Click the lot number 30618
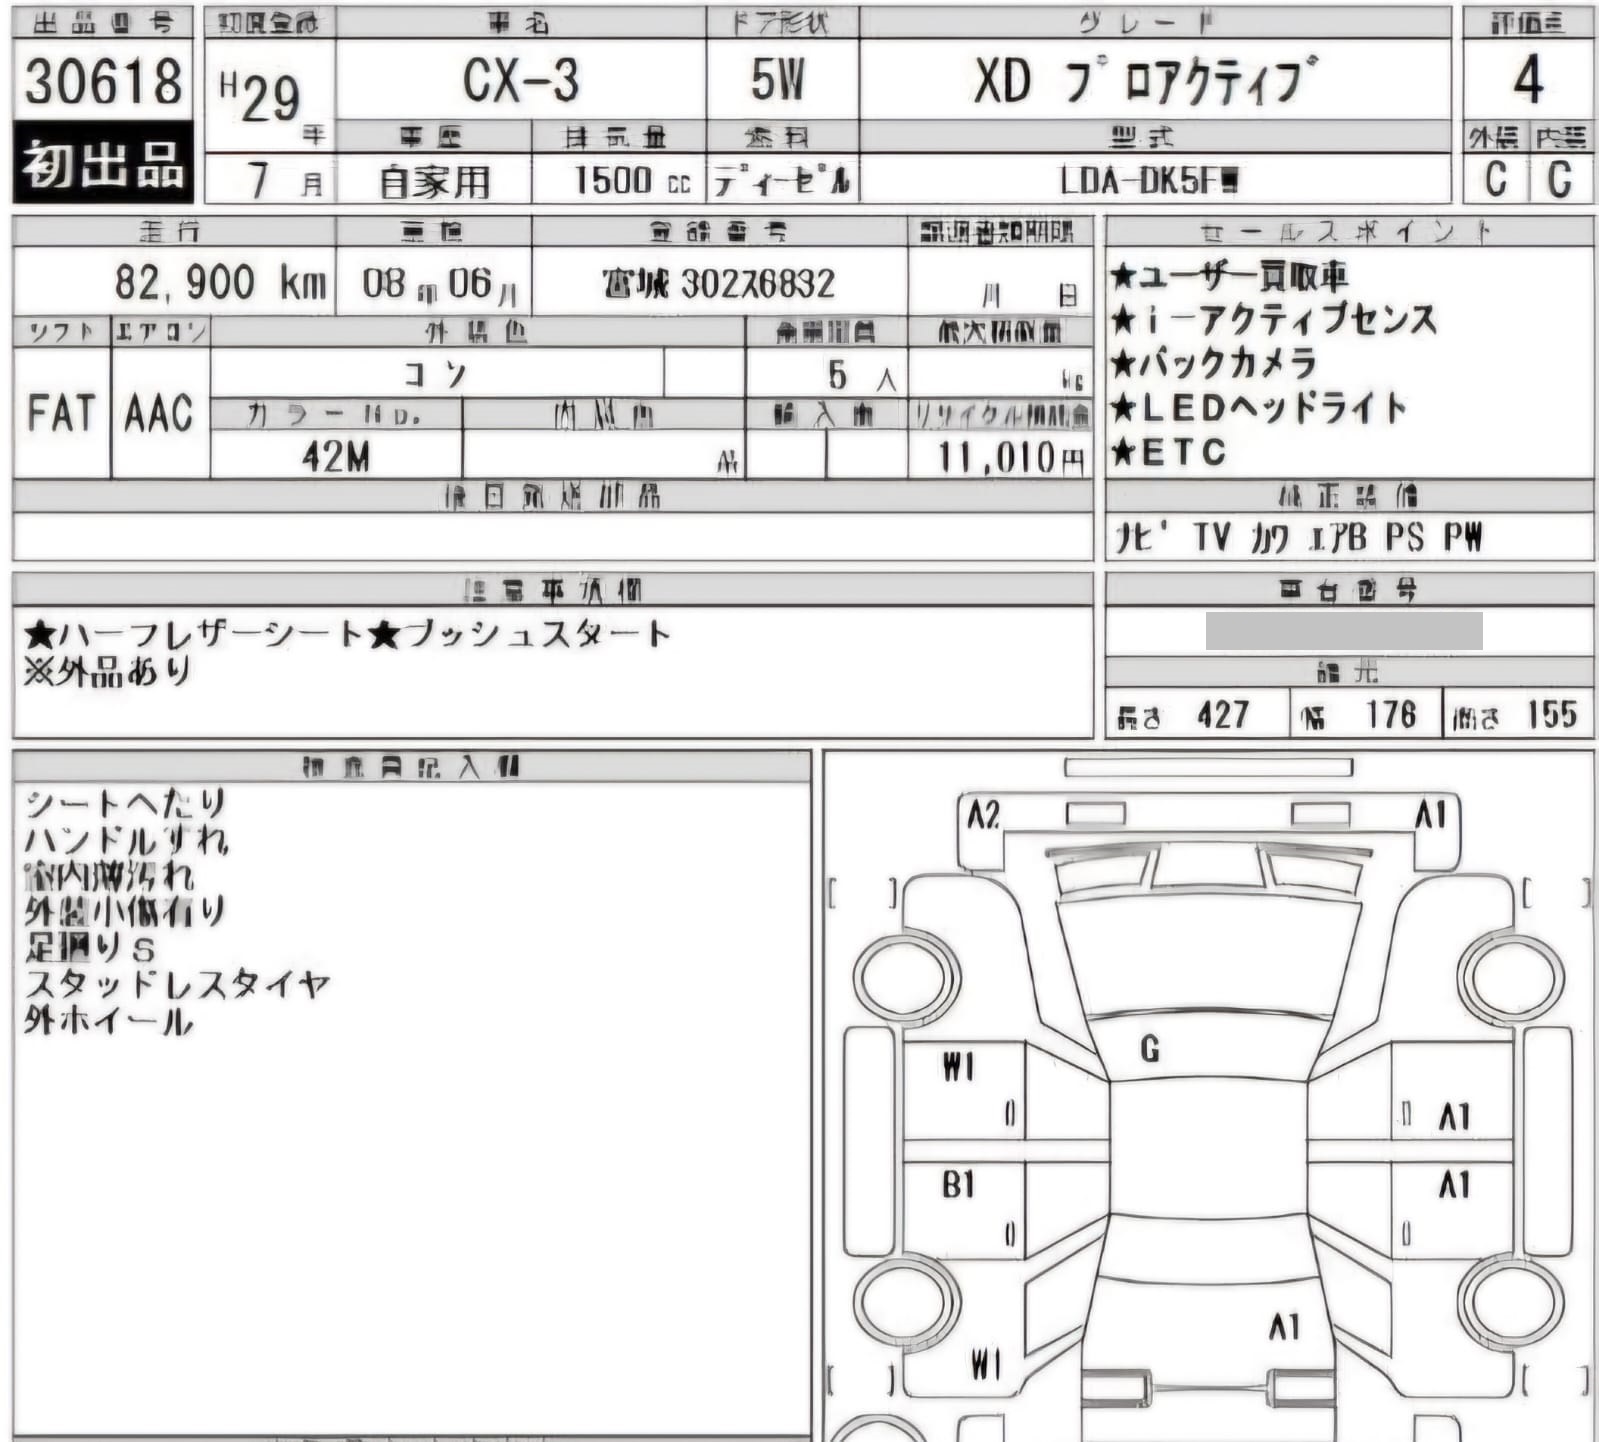 (x=103, y=81)
